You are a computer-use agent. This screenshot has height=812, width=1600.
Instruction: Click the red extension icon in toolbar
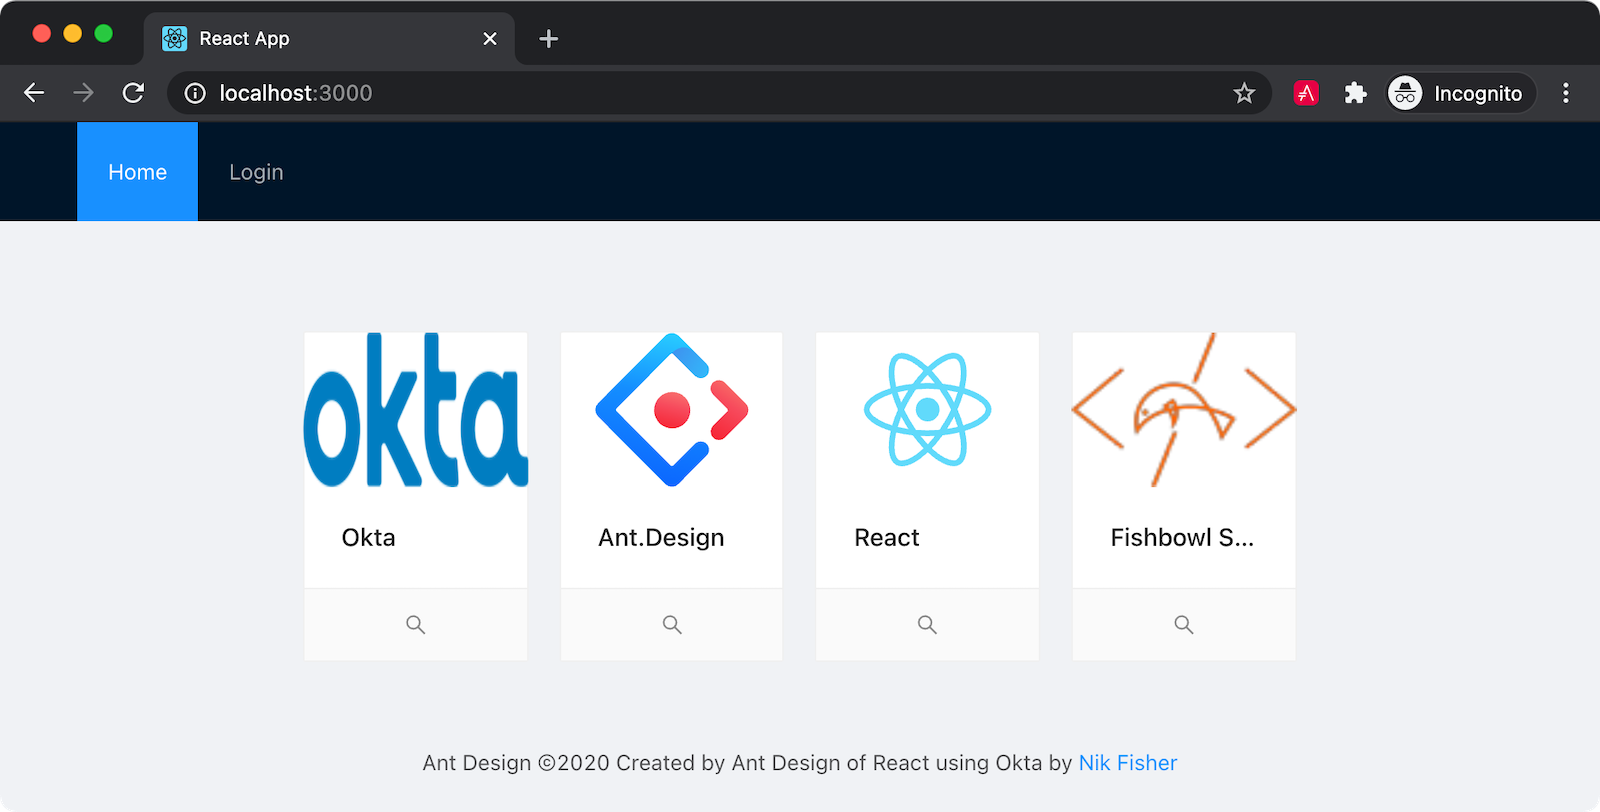click(x=1305, y=94)
